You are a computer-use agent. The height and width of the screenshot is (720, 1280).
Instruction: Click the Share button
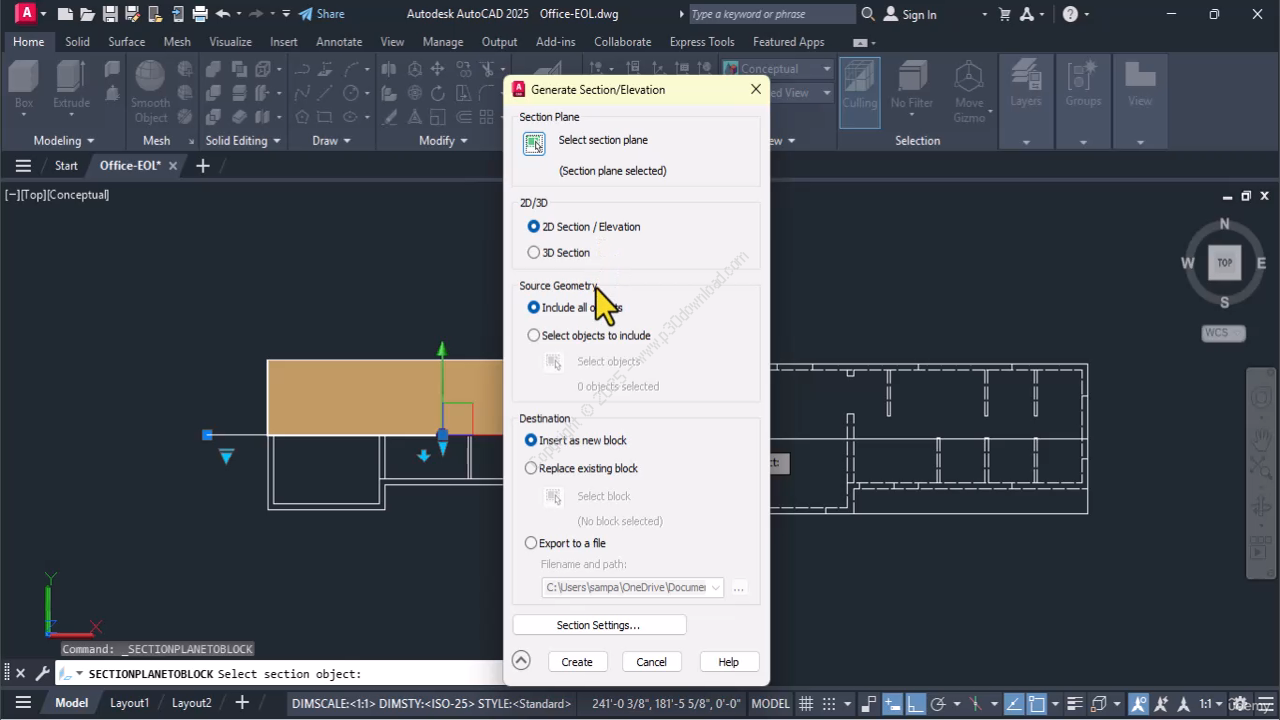[321, 14]
